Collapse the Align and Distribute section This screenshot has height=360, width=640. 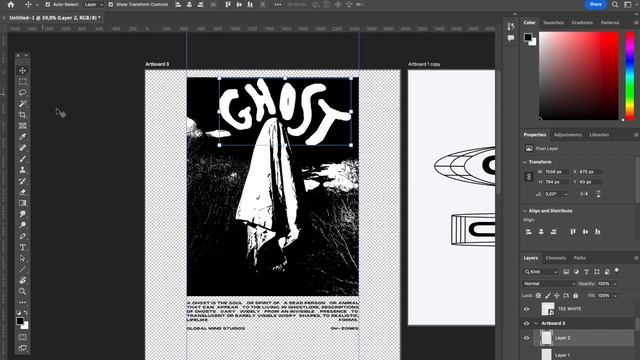coord(525,211)
